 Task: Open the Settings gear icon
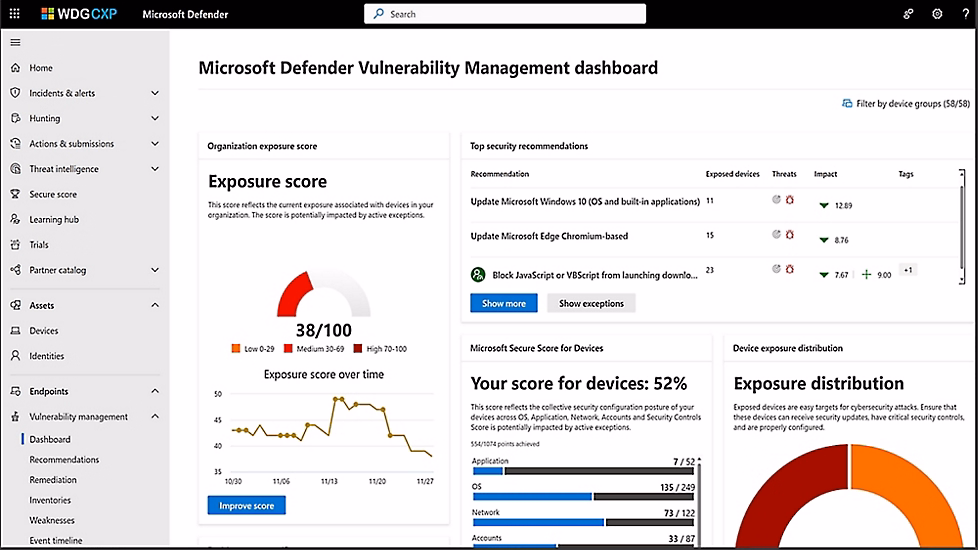tap(937, 14)
